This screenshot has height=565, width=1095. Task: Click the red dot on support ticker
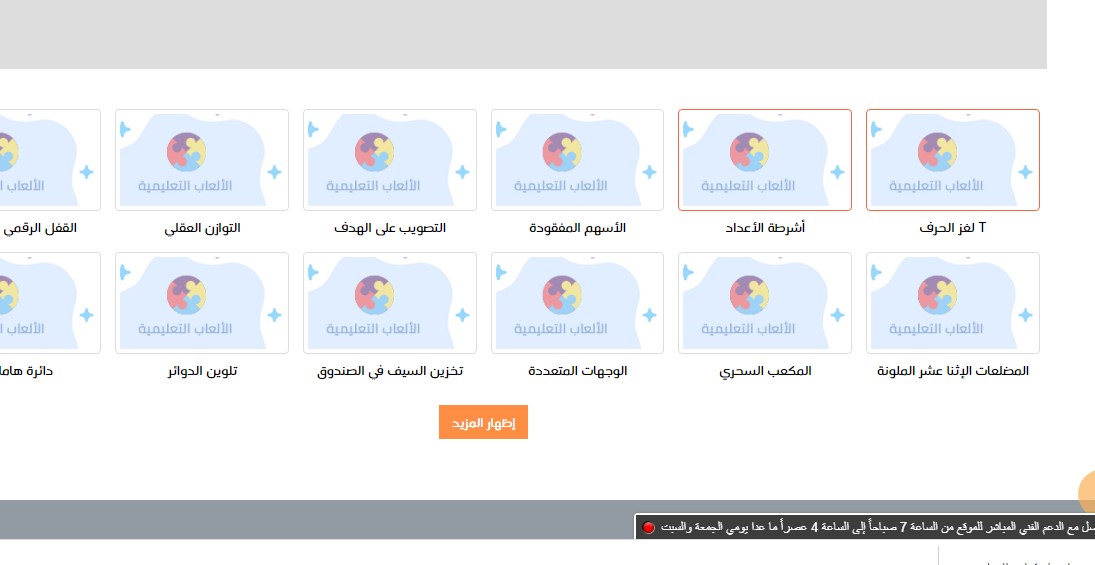[648, 527]
